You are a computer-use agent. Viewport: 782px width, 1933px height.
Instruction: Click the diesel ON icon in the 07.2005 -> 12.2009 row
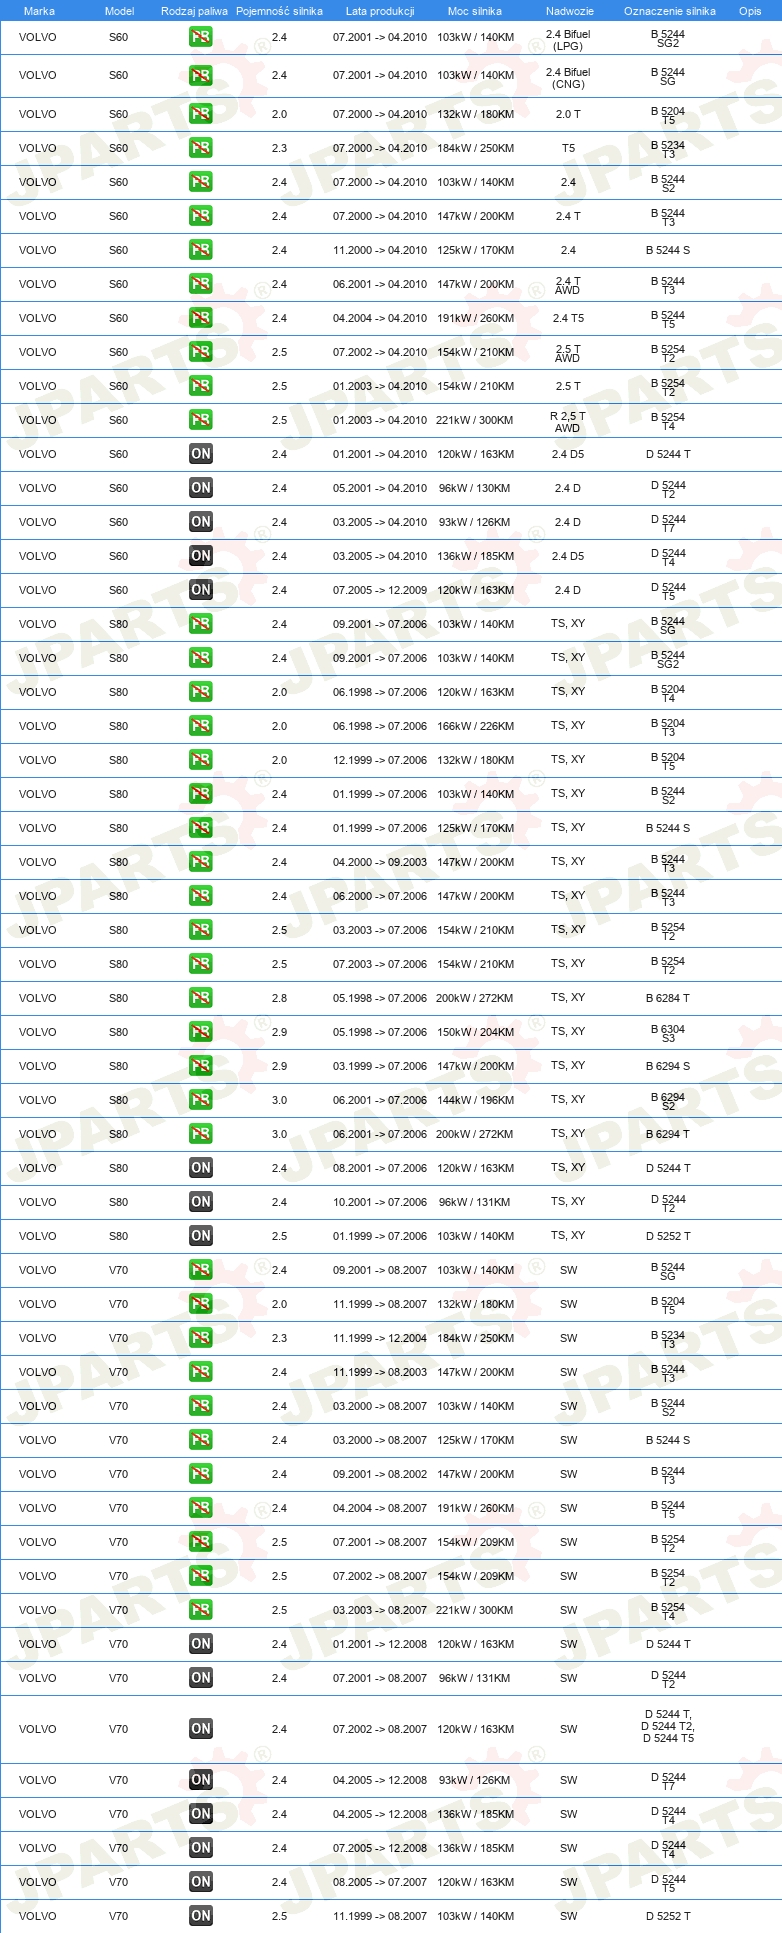coord(201,590)
